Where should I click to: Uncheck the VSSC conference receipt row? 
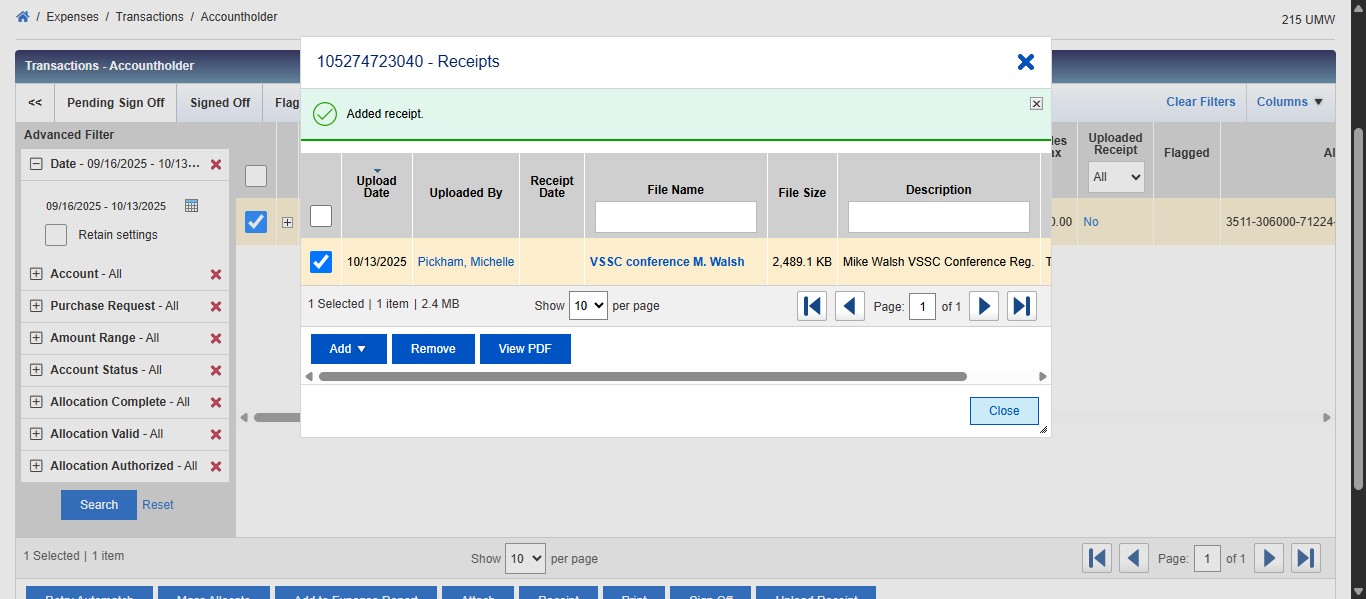tap(321, 262)
